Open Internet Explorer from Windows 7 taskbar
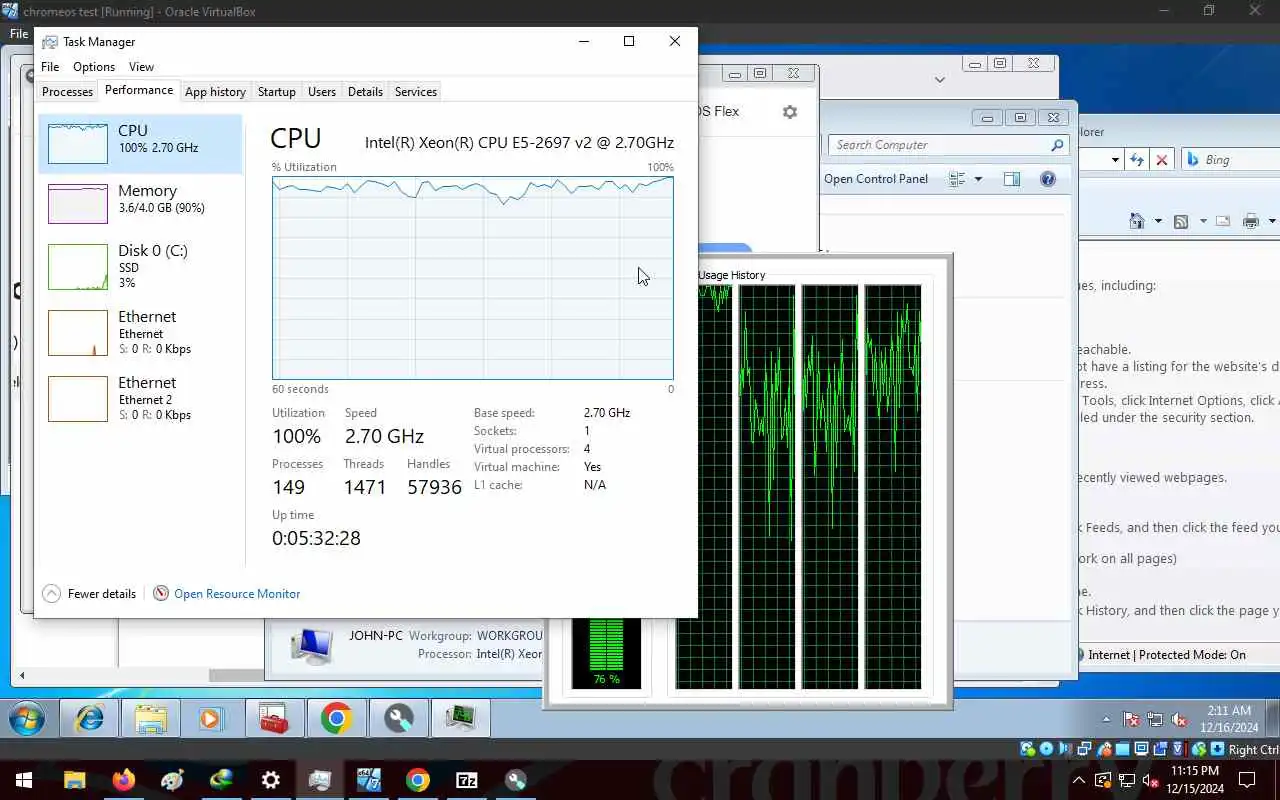 90,718
